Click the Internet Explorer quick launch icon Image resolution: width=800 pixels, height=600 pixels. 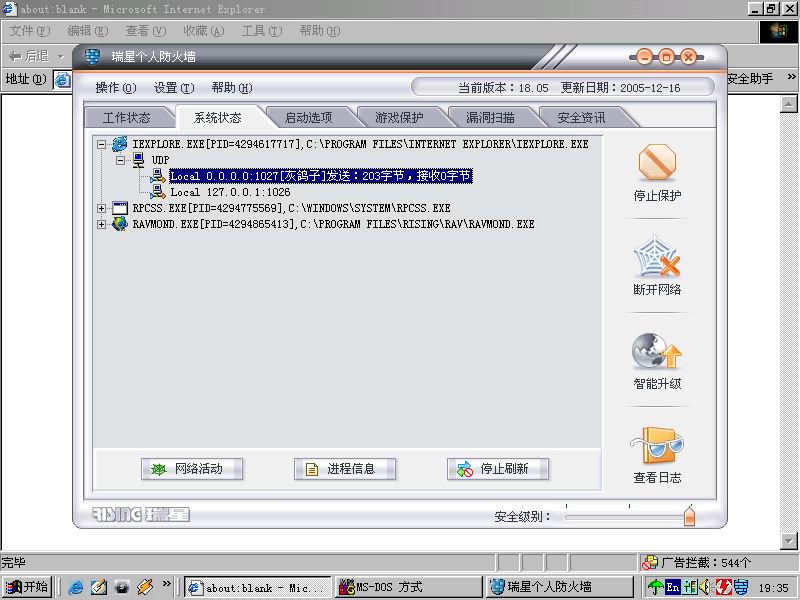76,587
